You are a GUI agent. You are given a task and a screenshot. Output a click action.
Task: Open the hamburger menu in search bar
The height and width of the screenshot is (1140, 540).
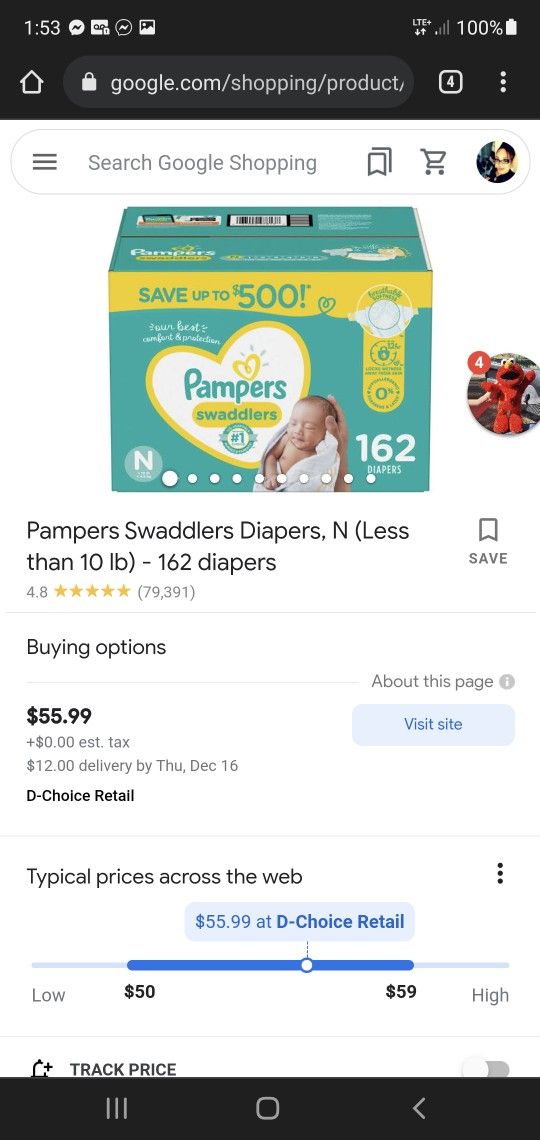[45, 162]
